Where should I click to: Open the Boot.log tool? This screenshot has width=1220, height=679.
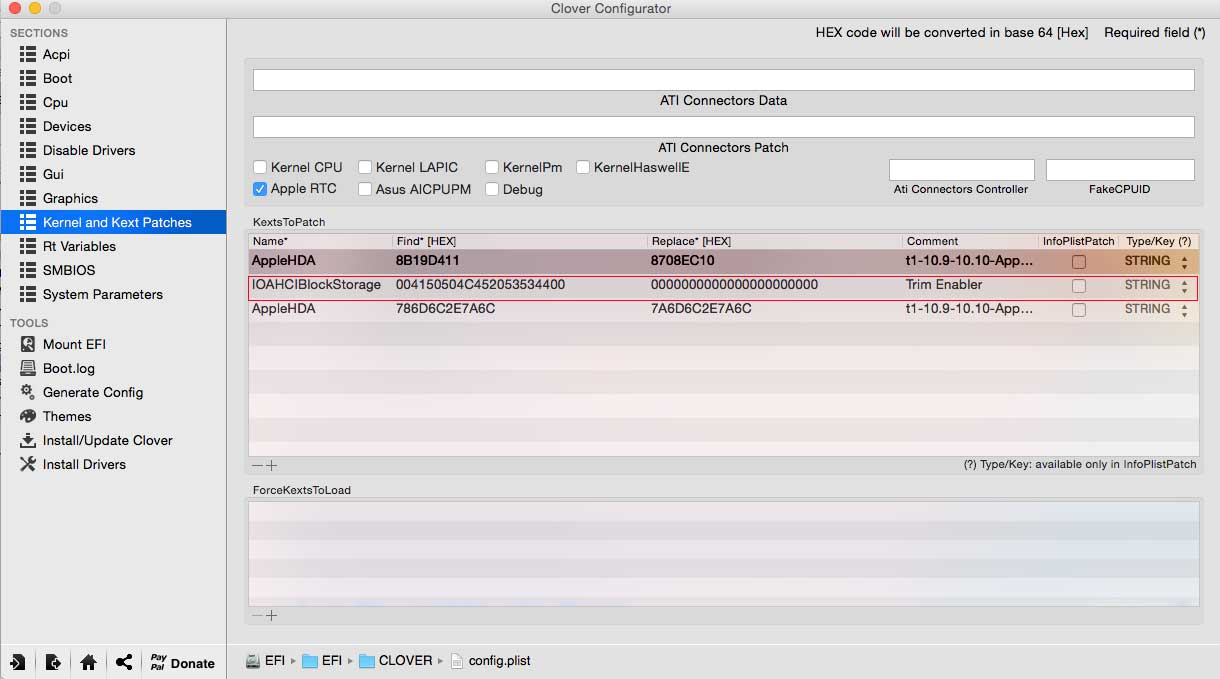[69, 368]
